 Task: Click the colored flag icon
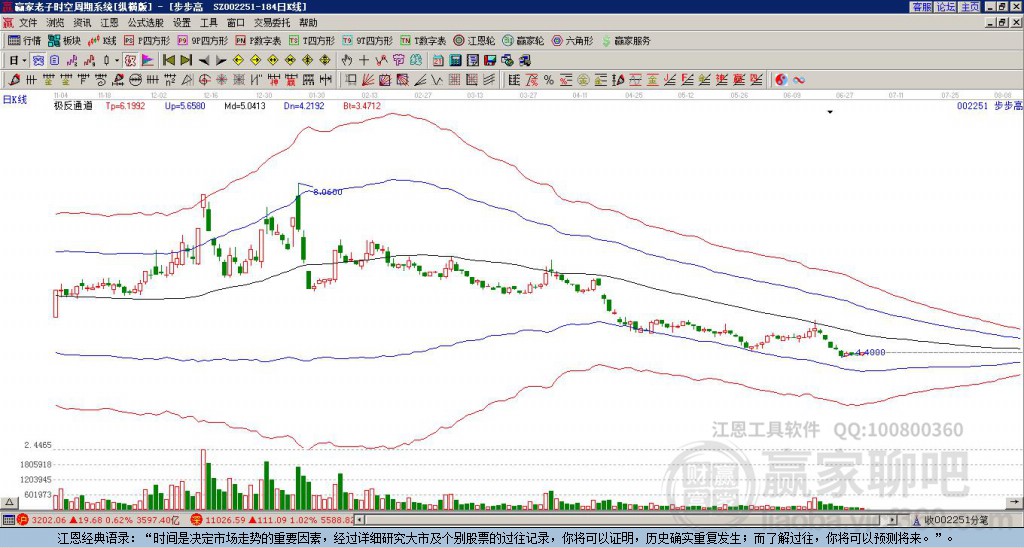click(148, 61)
